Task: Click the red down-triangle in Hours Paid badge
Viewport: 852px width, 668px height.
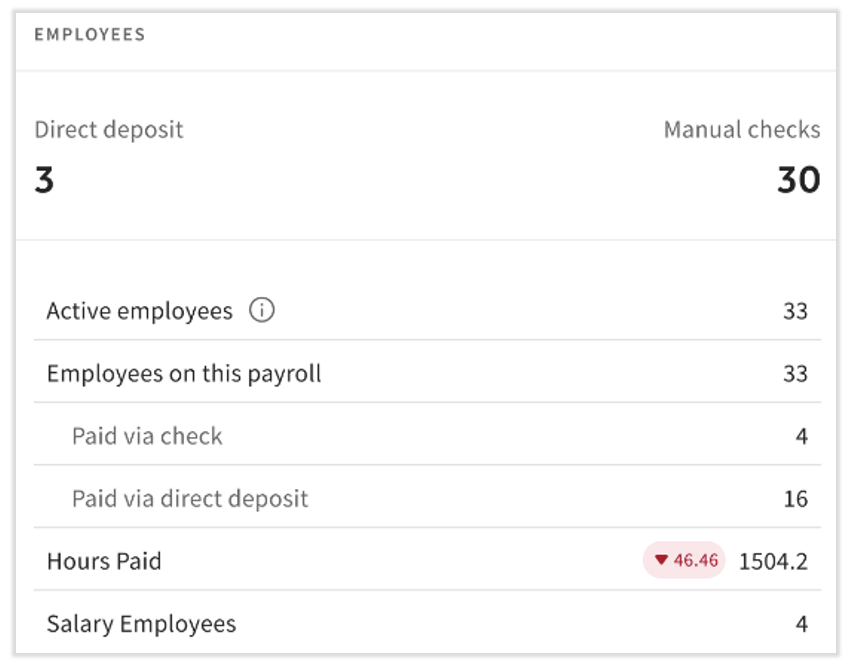Action: tap(661, 560)
